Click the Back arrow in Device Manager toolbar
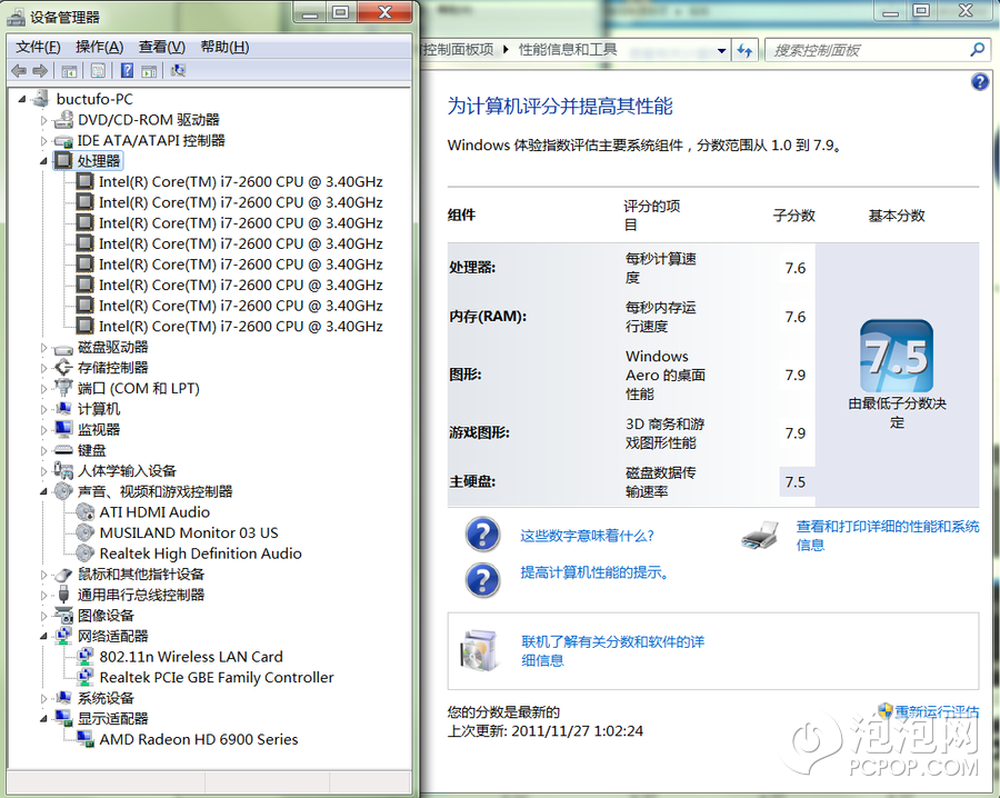The width and height of the screenshot is (1000, 798). (x=19, y=71)
